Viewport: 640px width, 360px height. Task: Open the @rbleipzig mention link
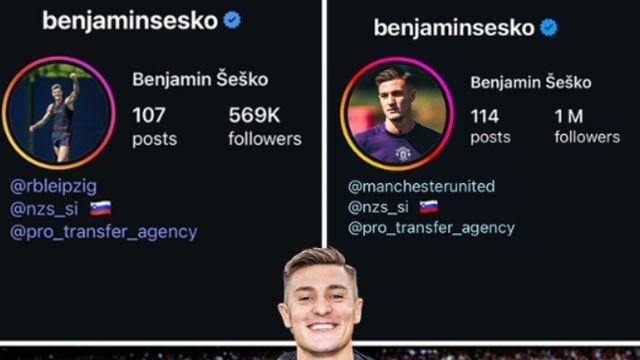(x=53, y=186)
